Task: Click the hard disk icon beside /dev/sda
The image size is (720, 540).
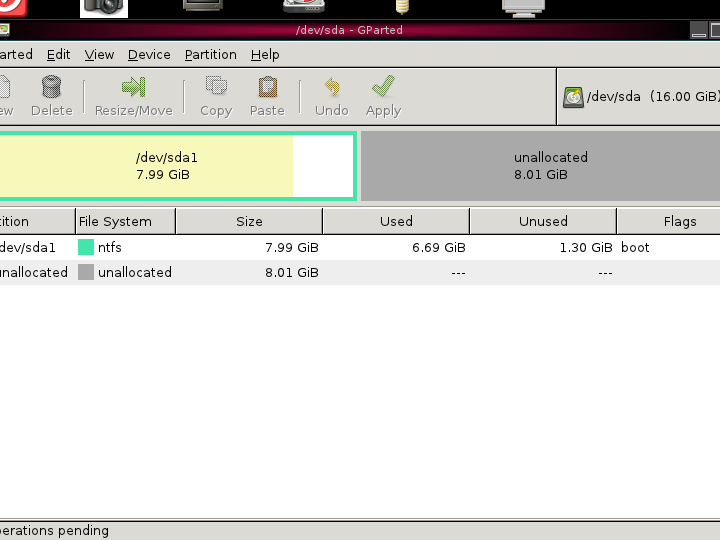Action: [x=573, y=97]
